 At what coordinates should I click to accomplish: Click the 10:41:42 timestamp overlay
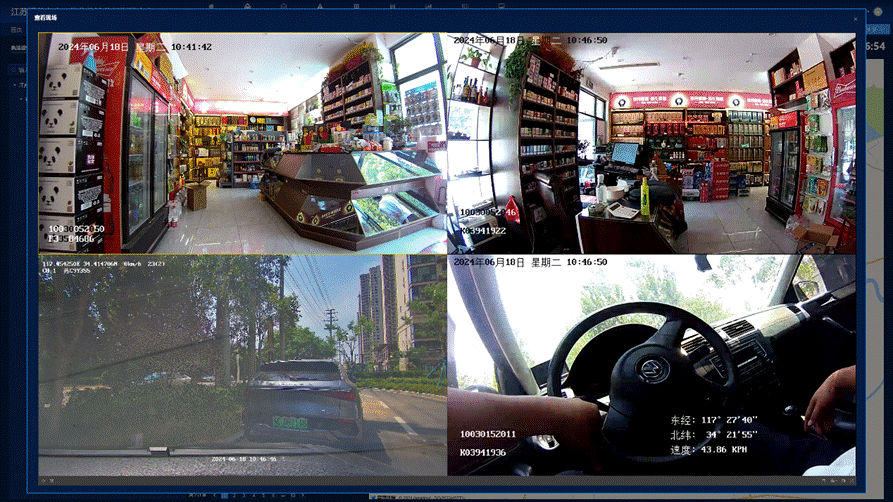191,47
